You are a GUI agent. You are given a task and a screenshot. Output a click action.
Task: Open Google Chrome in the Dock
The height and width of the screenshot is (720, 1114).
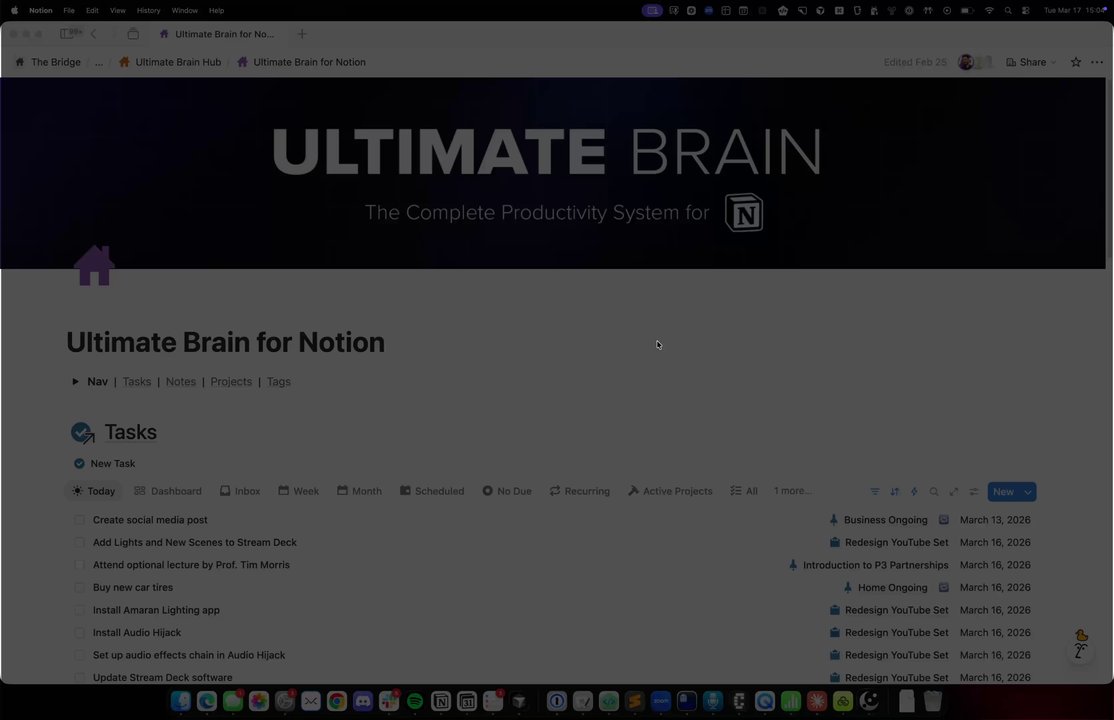(337, 701)
